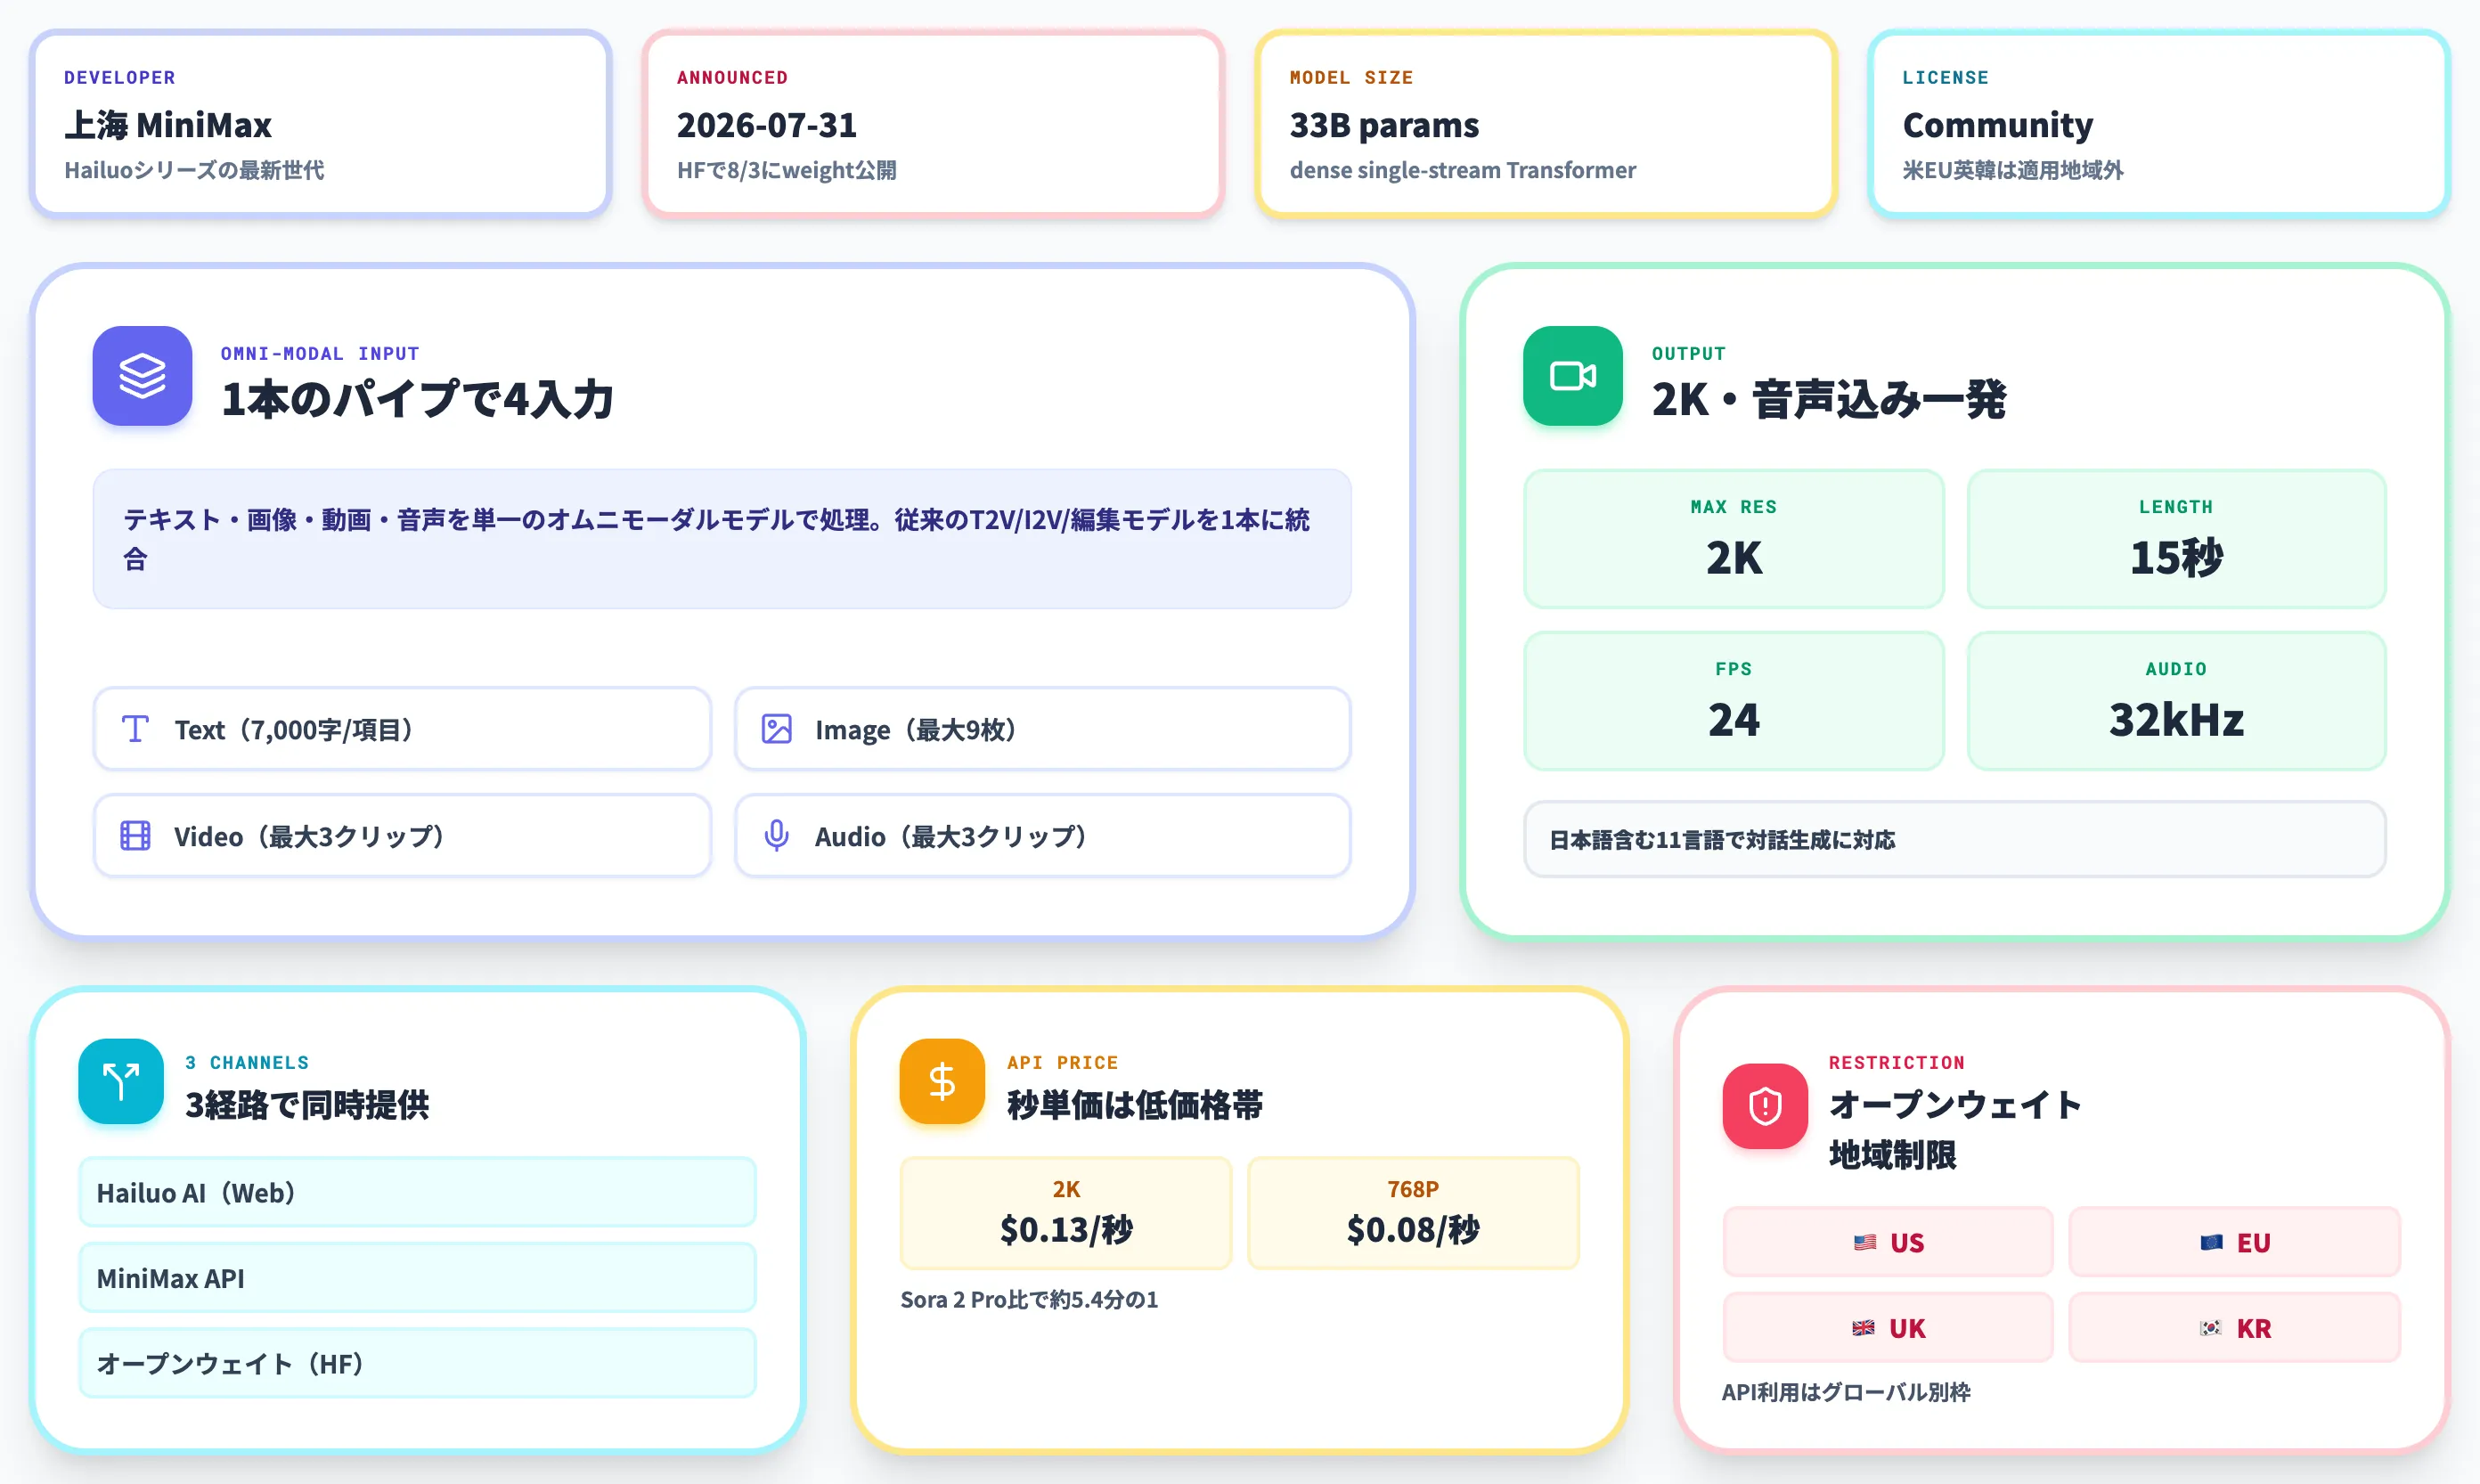Click the DEVELOPER card showing 上海 MiniMax

pos(320,123)
